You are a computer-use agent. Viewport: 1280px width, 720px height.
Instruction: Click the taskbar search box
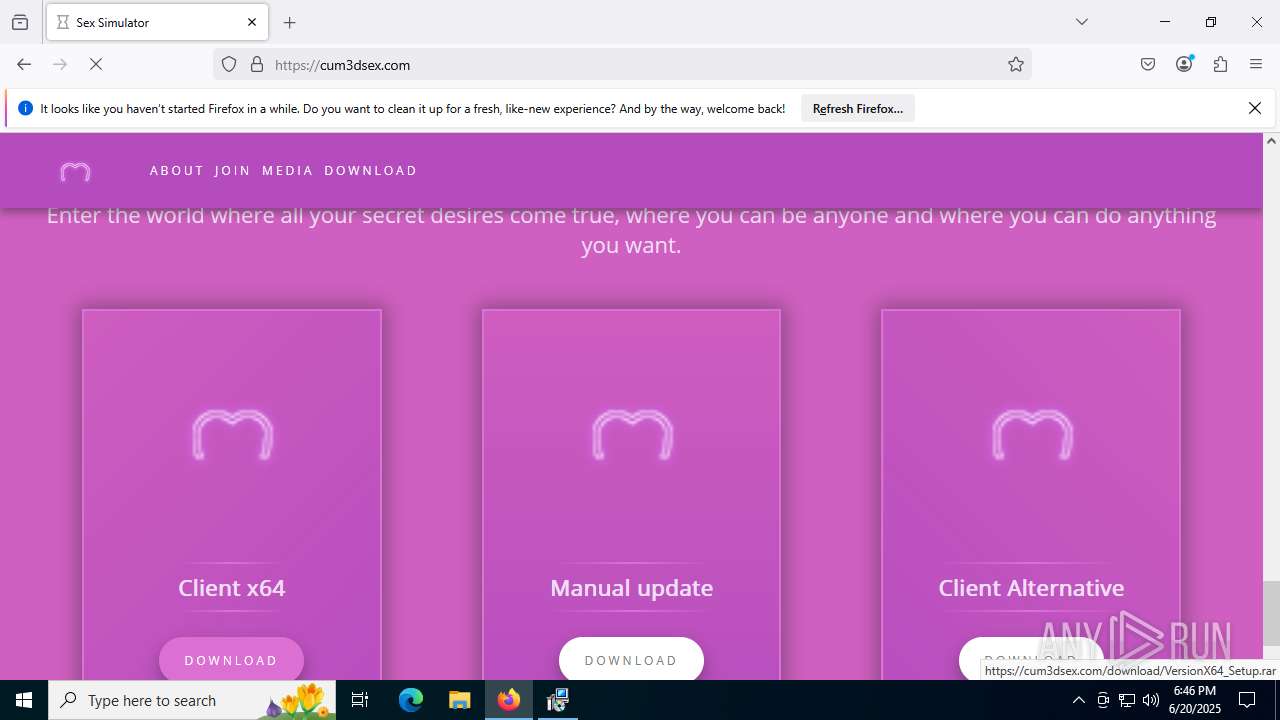click(x=194, y=700)
